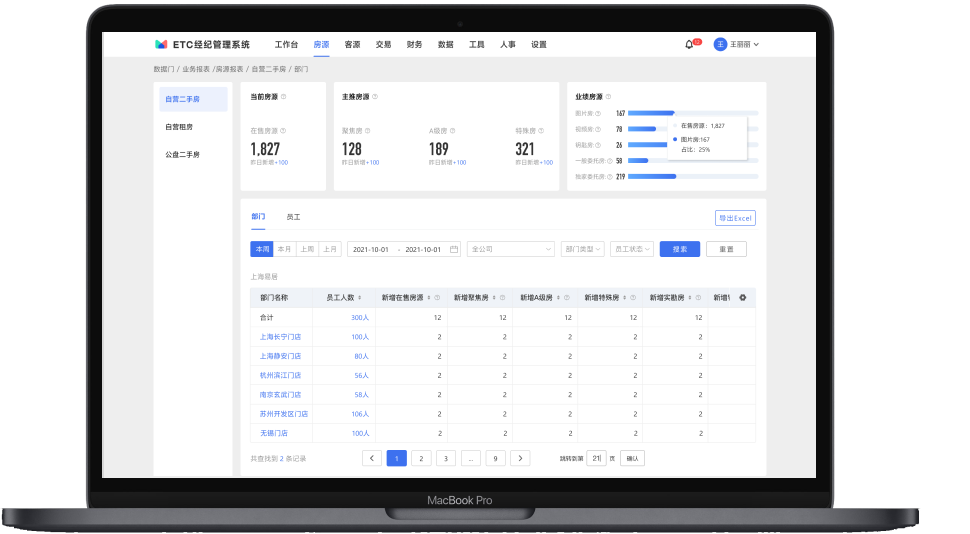Open the 交易 menu

click(x=384, y=45)
